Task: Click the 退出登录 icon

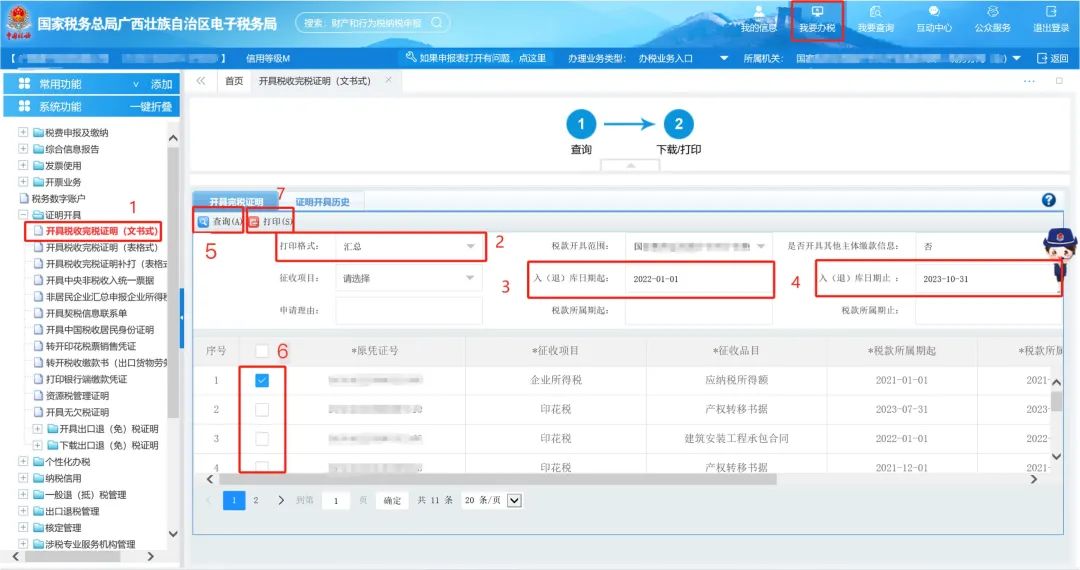Action: (1051, 12)
